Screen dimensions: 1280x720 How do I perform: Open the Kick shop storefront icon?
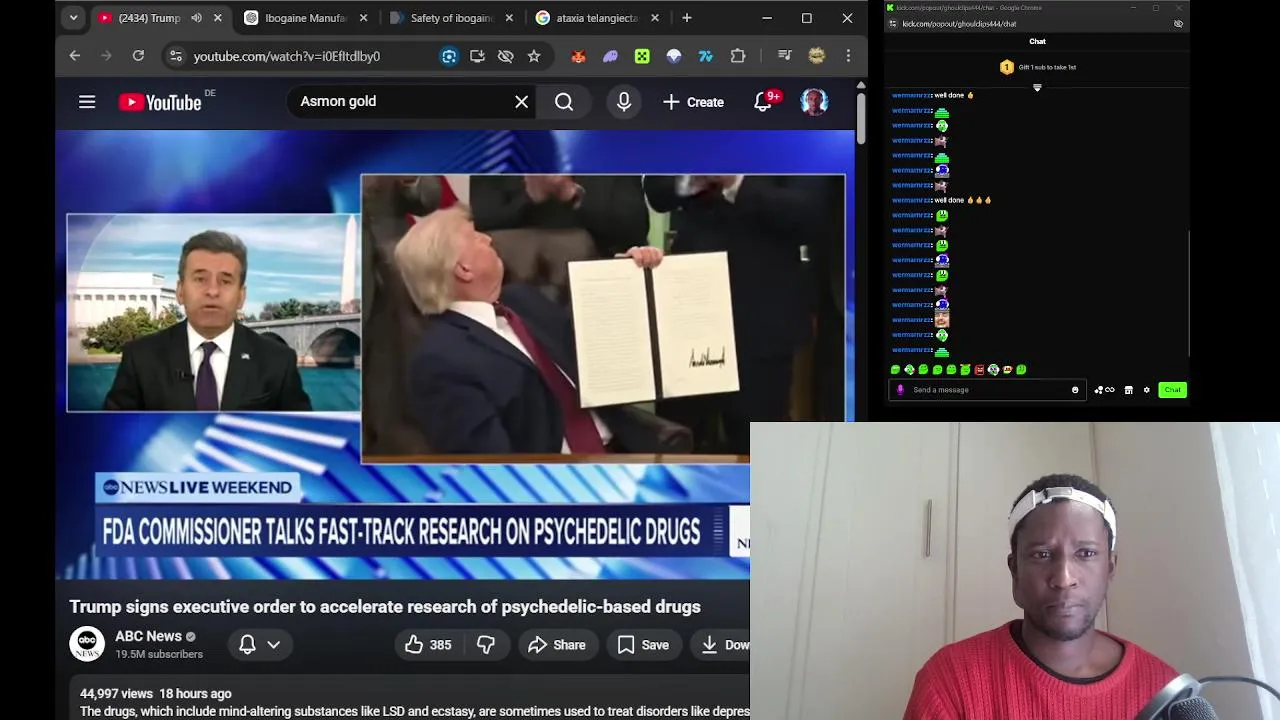click(x=1129, y=390)
